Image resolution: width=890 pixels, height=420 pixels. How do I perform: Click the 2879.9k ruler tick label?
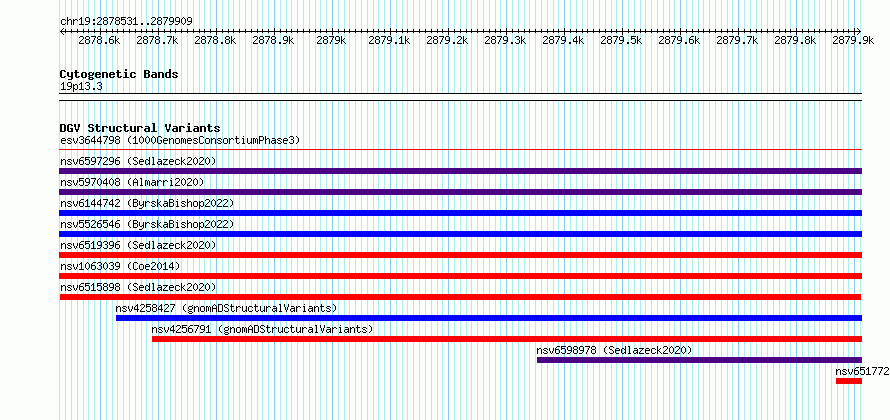pos(853,41)
